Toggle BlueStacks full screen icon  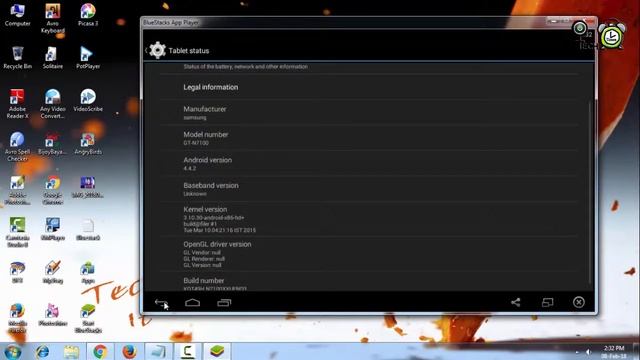click(547, 302)
